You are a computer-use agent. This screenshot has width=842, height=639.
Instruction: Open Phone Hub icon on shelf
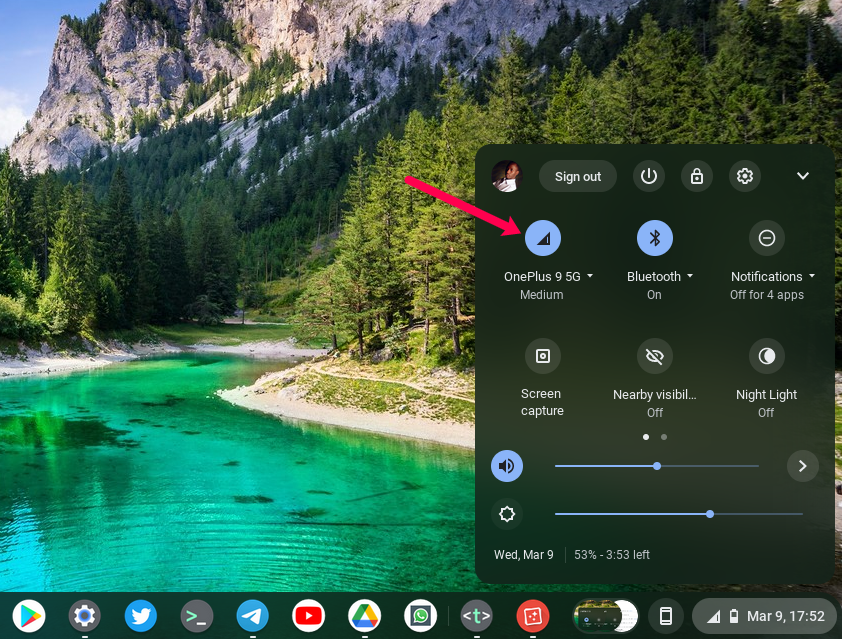(x=665, y=616)
